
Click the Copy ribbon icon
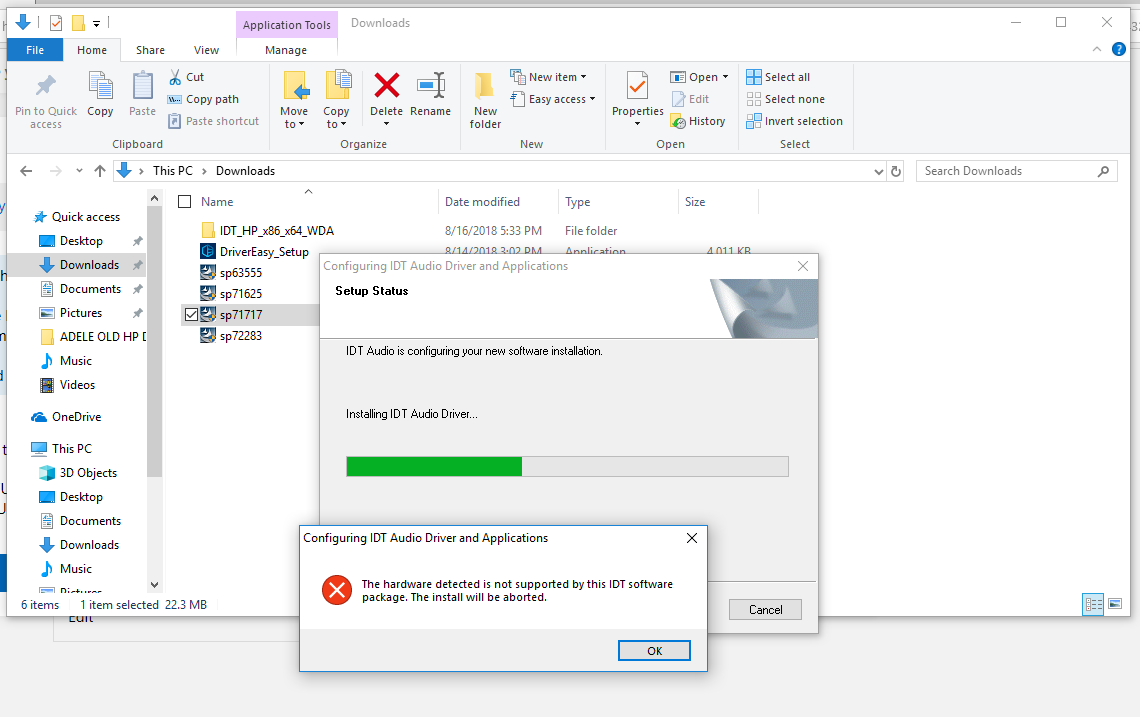(x=100, y=86)
